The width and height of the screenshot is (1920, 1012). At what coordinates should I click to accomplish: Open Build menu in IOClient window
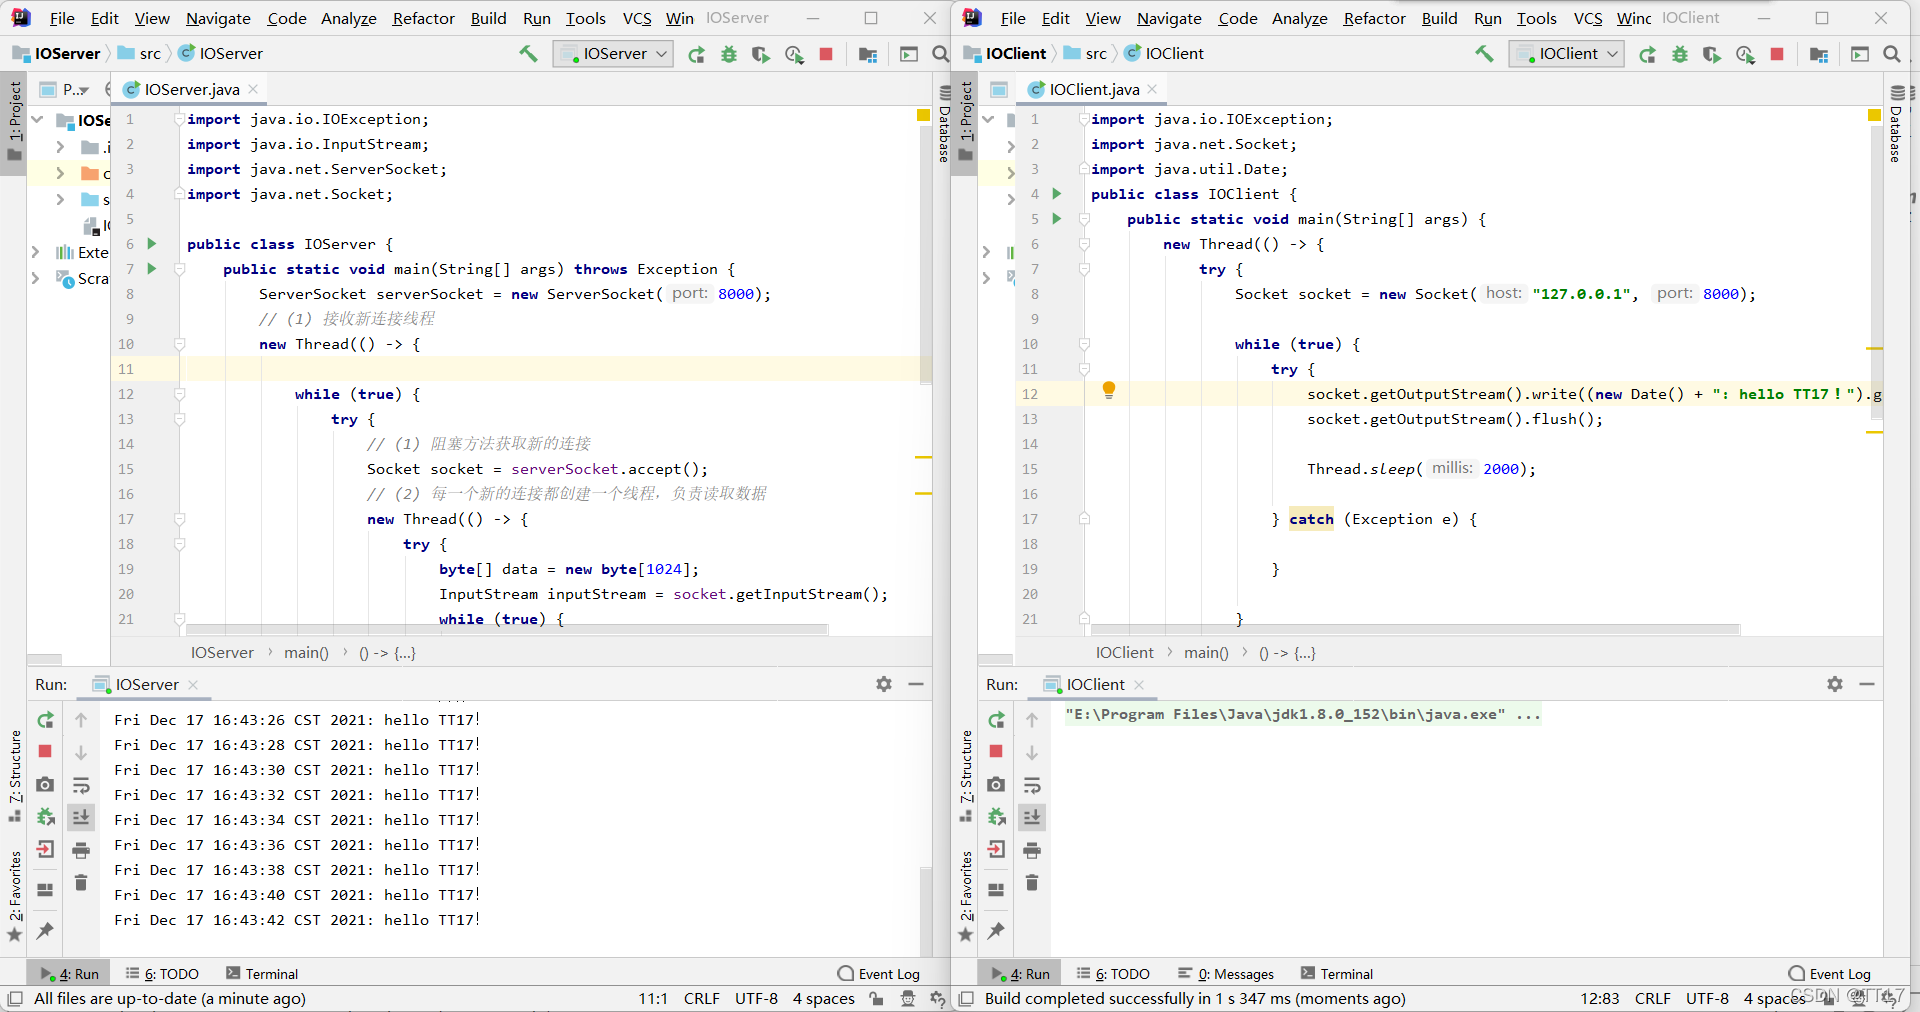pos(1439,18)
